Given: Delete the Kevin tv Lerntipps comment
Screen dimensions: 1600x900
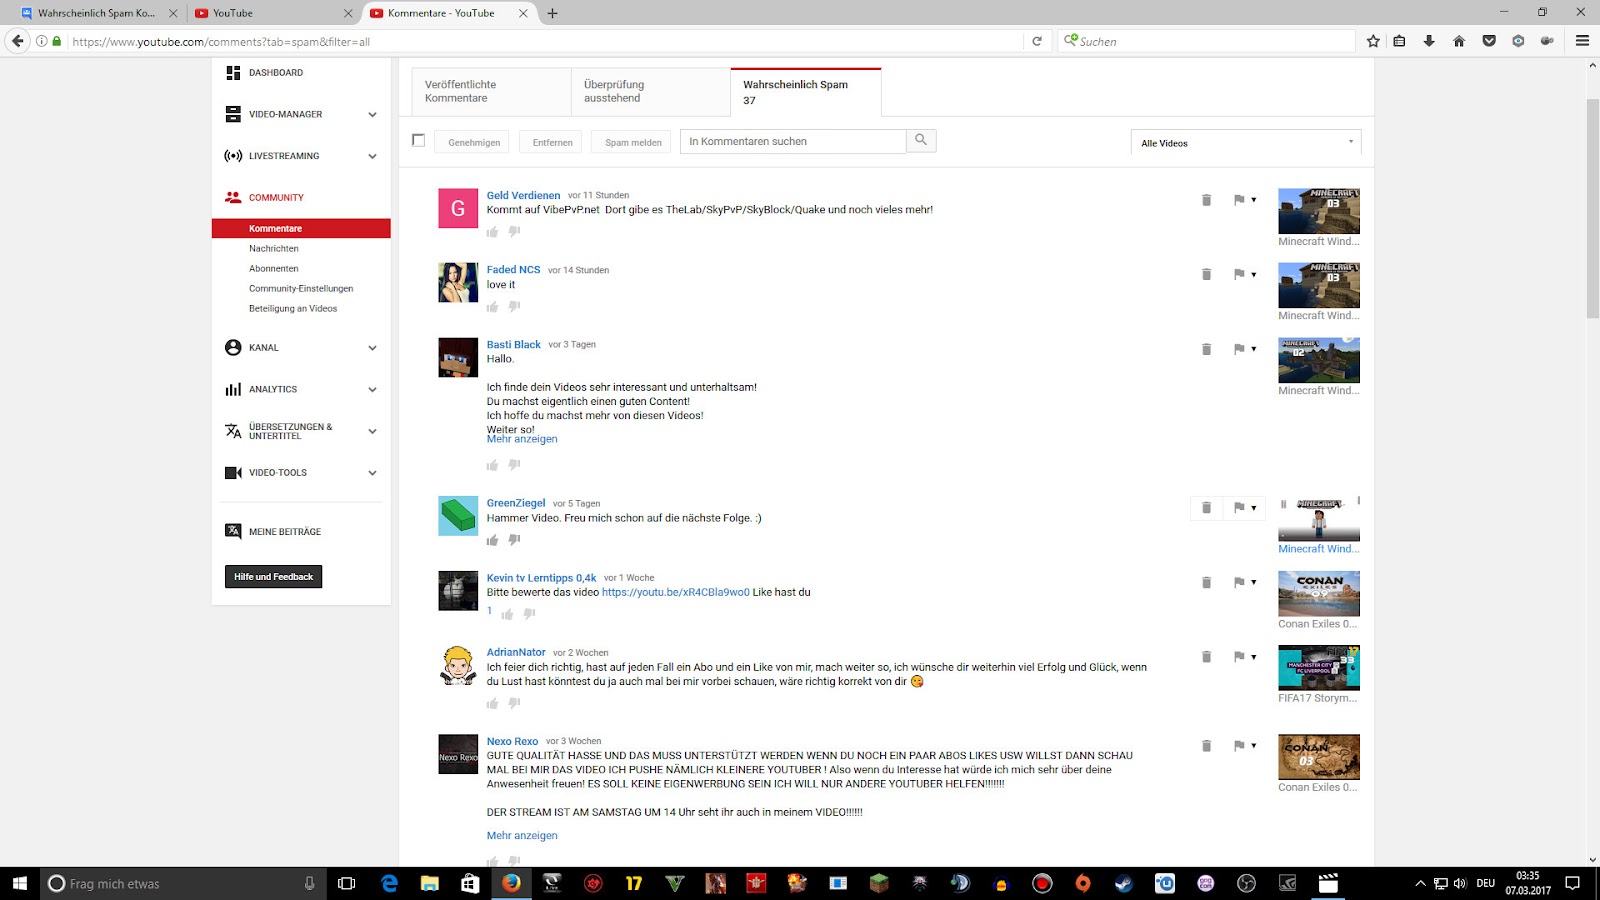Looking at the screenshot, I should coord(1206,582).
